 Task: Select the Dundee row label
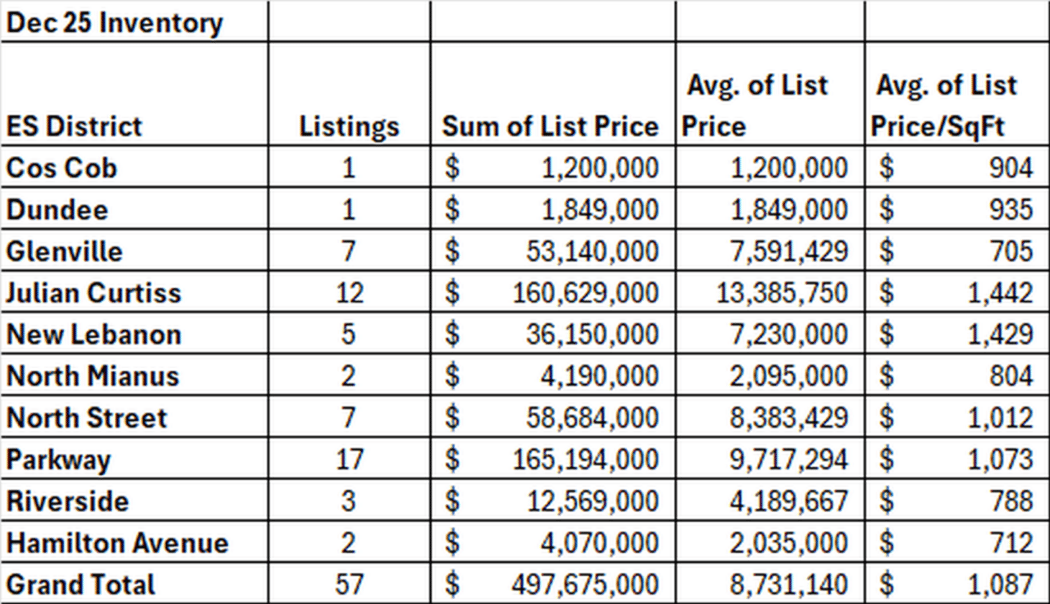click(x=58, y=209)
